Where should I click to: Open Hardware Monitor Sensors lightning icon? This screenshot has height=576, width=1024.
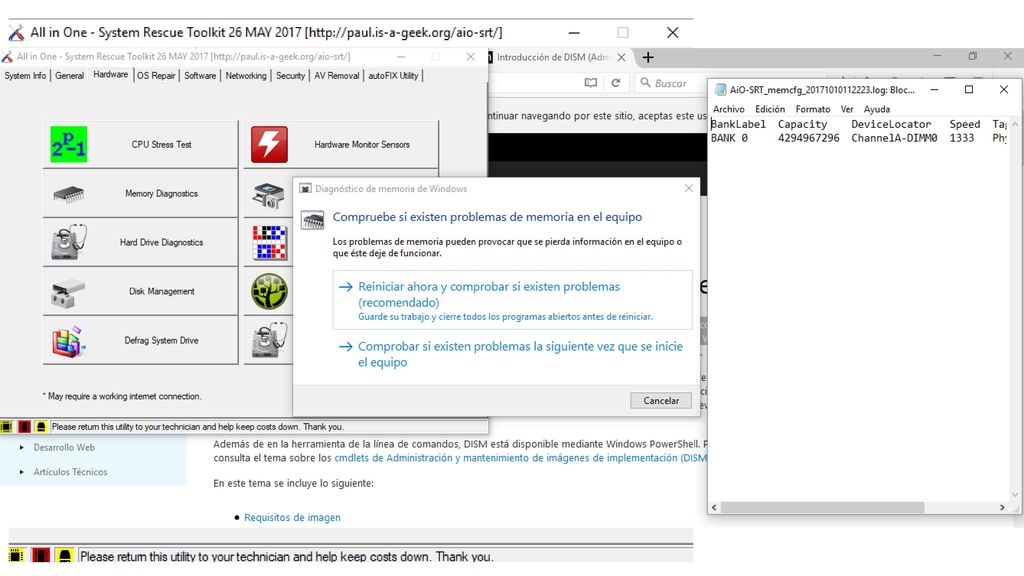[x=269, y=144]
